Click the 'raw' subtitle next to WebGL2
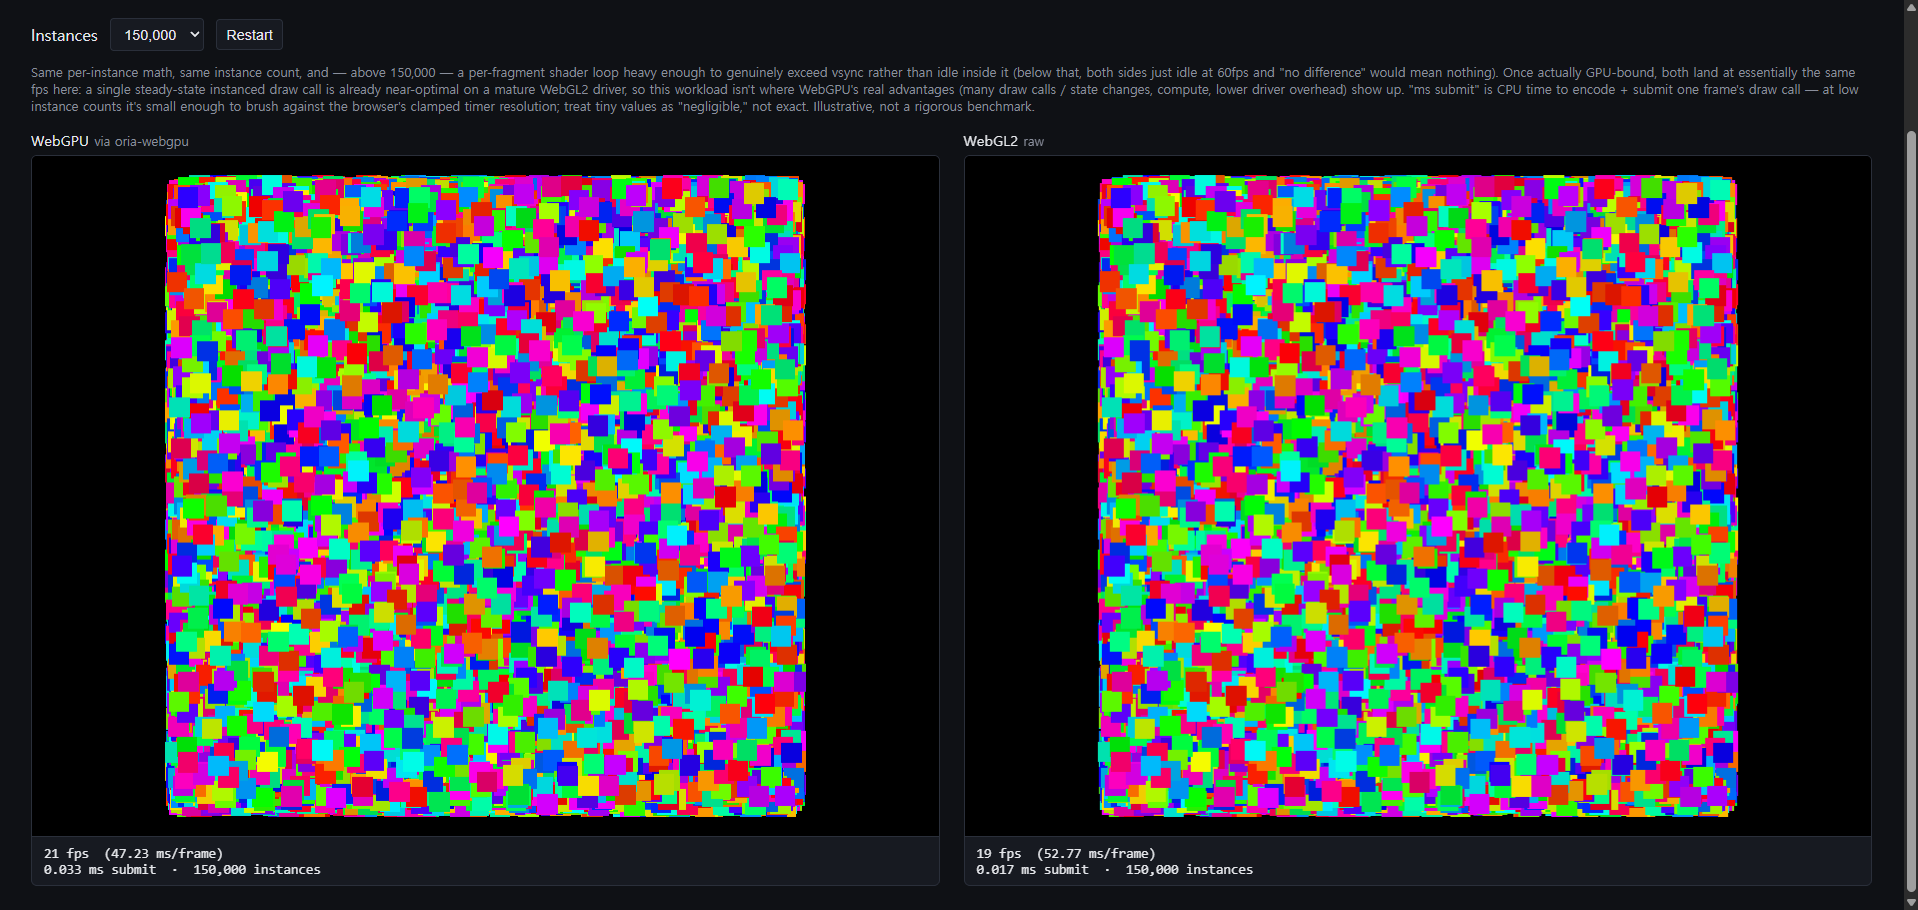Screen dimensions: 1918x910 click(1034, 142)
